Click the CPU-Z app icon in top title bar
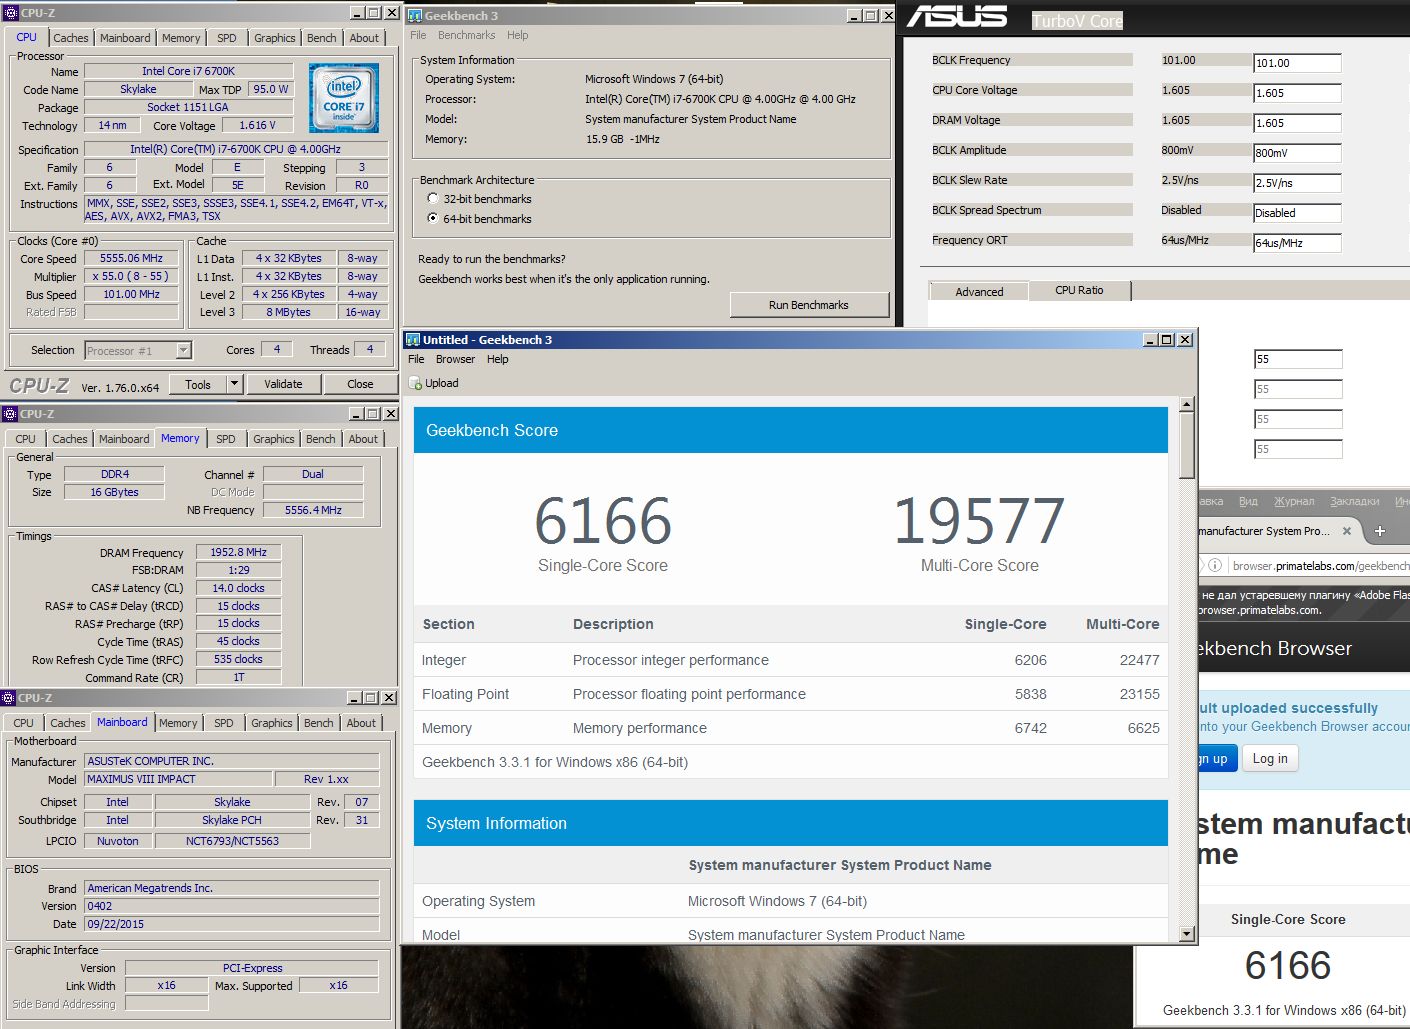This screenshot has width=1410, height=1029. pyautogui.click(x=10, y=13)
